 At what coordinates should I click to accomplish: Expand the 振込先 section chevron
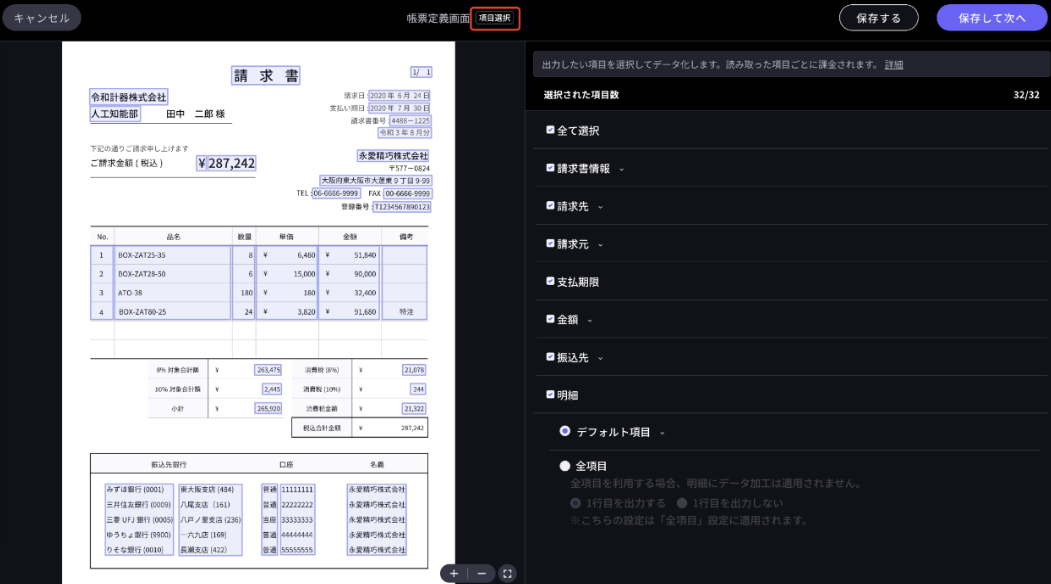[x=600, y=358]
